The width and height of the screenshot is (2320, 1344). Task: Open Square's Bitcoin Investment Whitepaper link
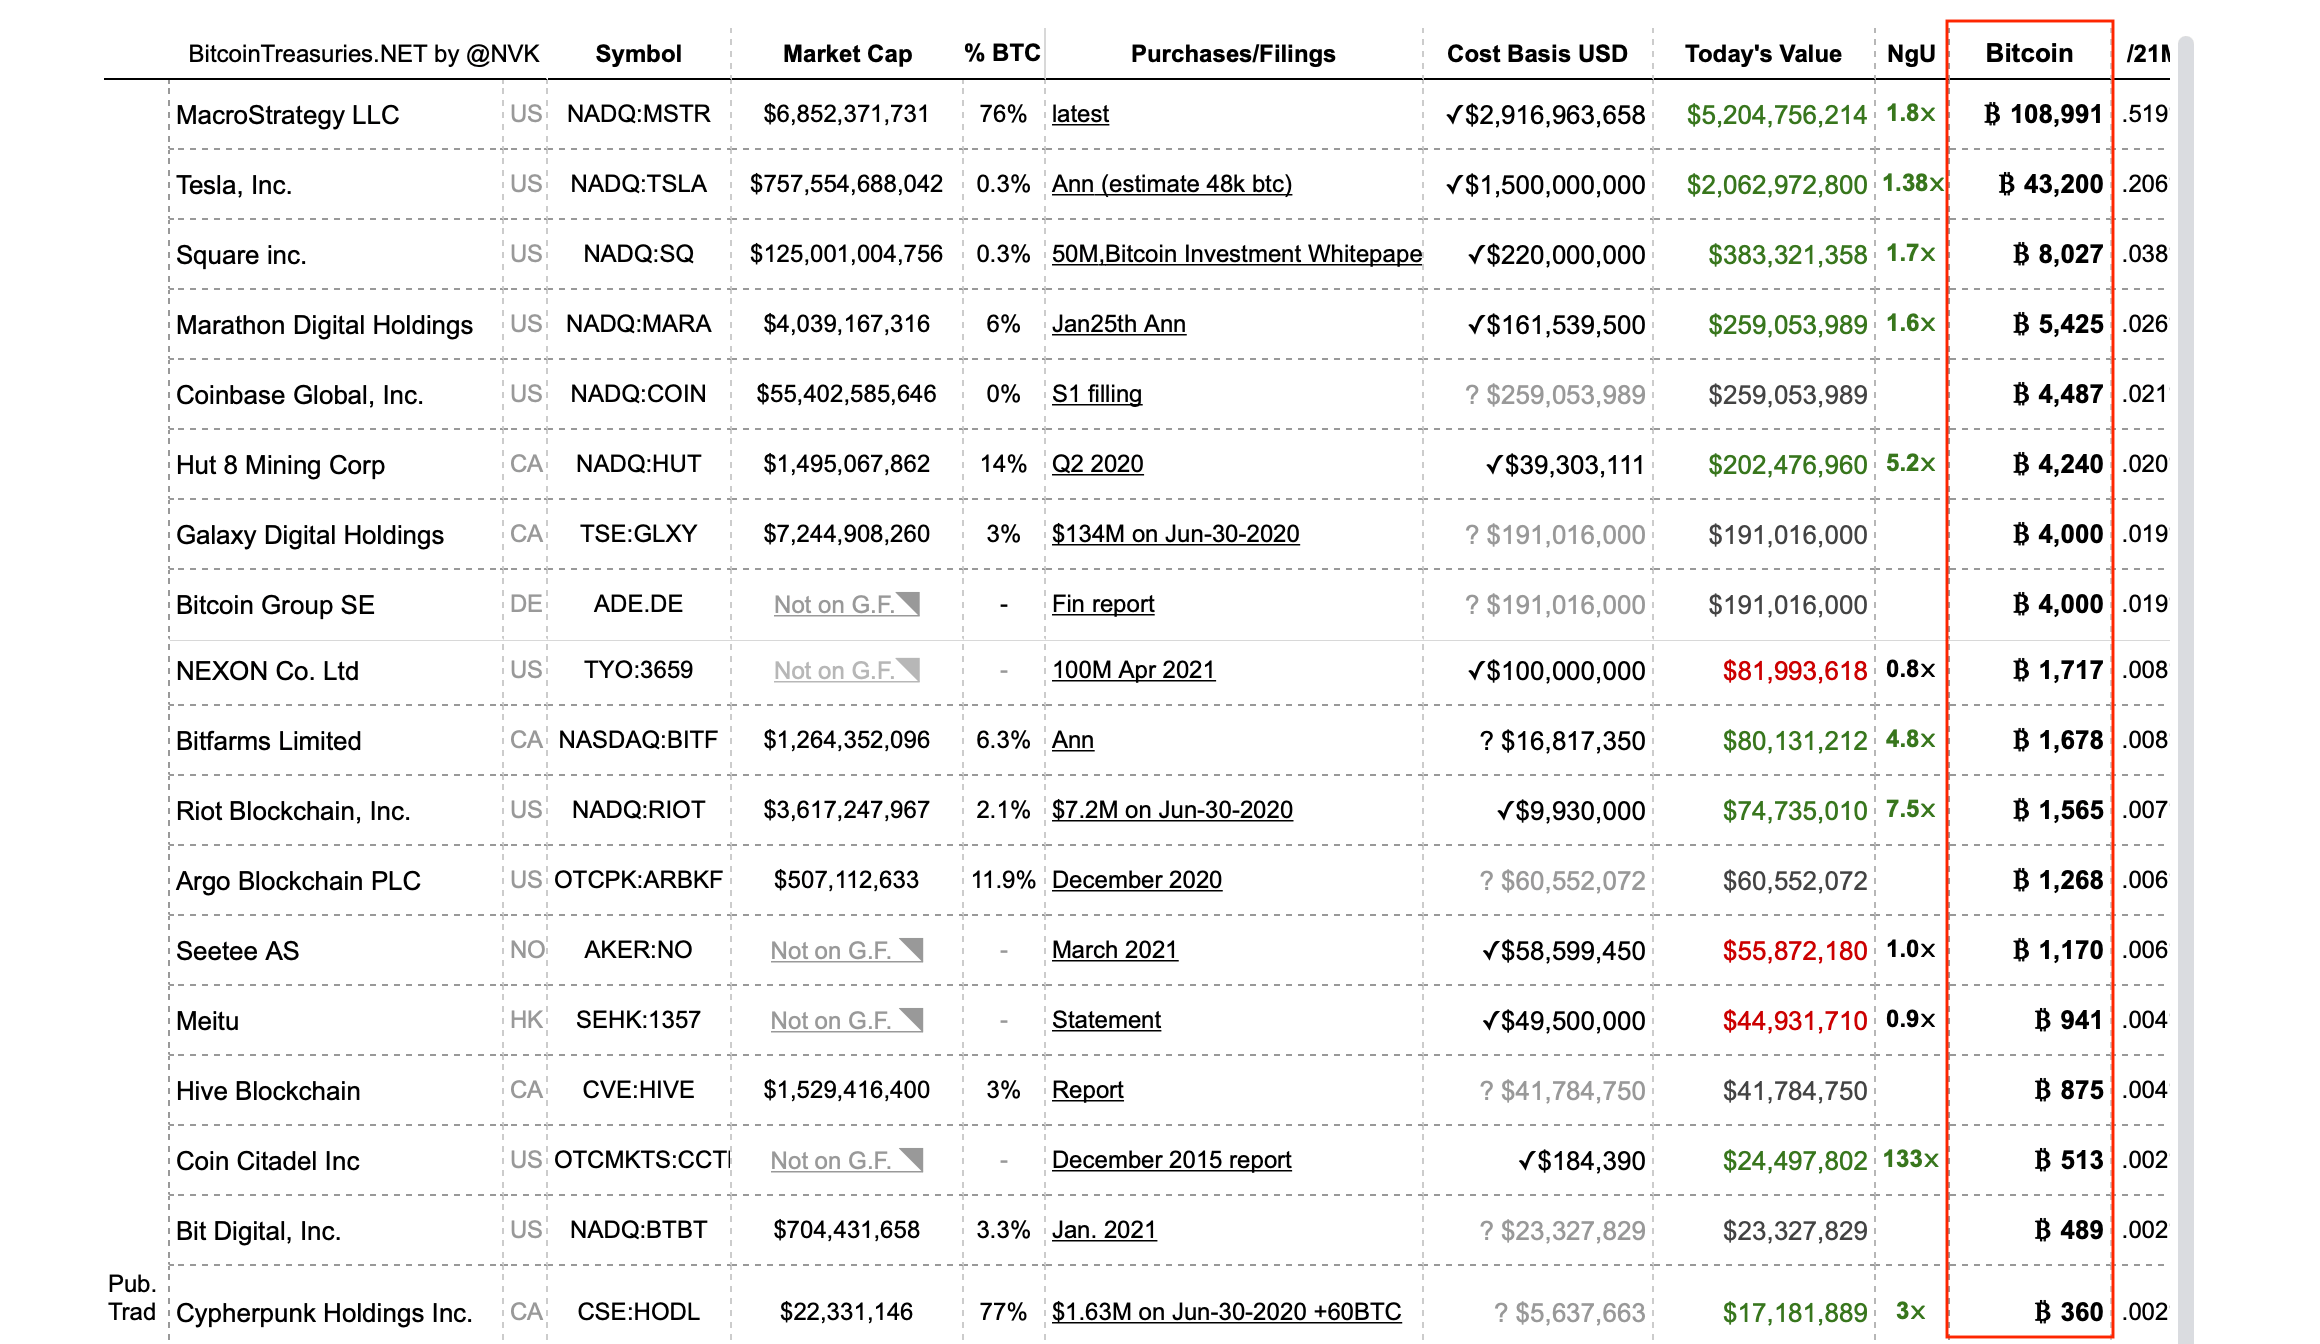[x=1237, y=254]
